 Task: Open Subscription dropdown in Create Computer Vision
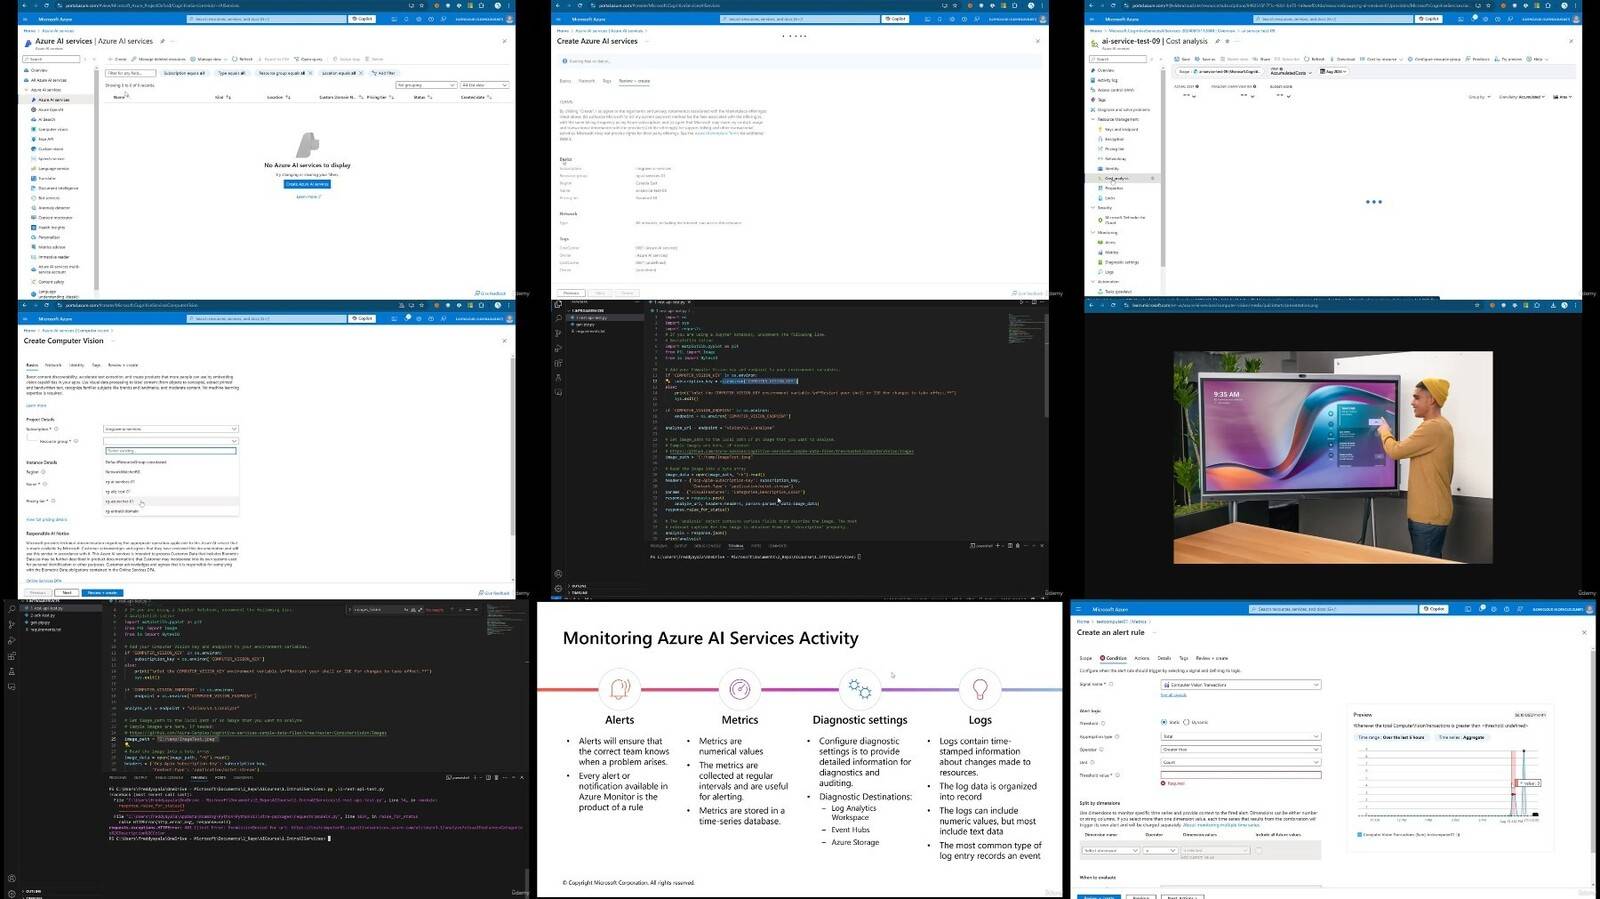pyautogui.click(x=170, y=429)
